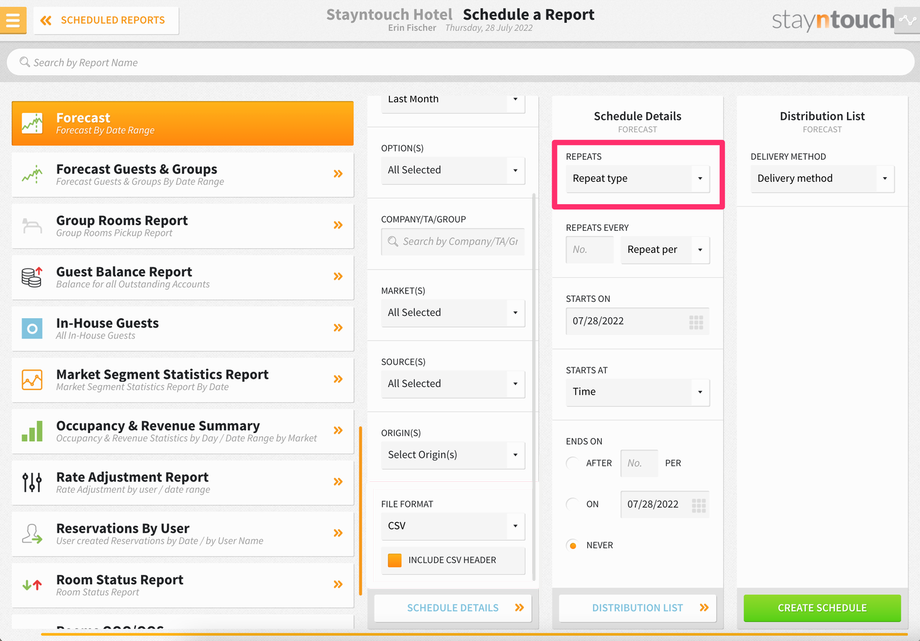Click the chevron on Rate Adjustment Report

point(338,482)
